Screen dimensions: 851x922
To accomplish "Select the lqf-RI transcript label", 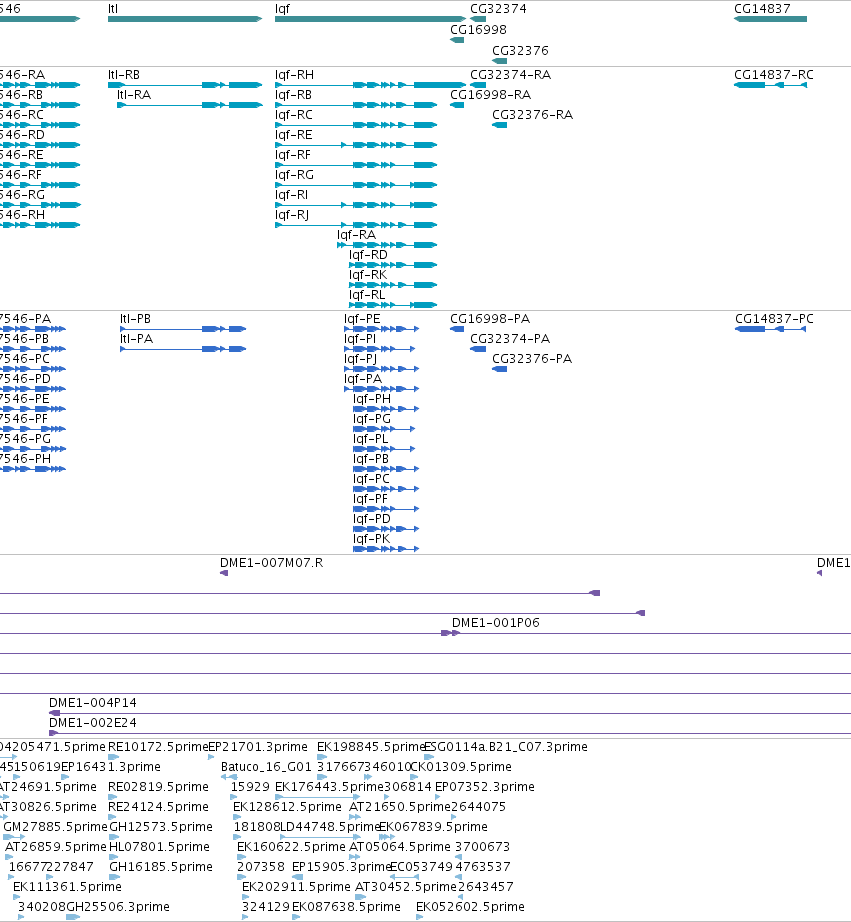I will pyautogui.click(x=292, y=195).
